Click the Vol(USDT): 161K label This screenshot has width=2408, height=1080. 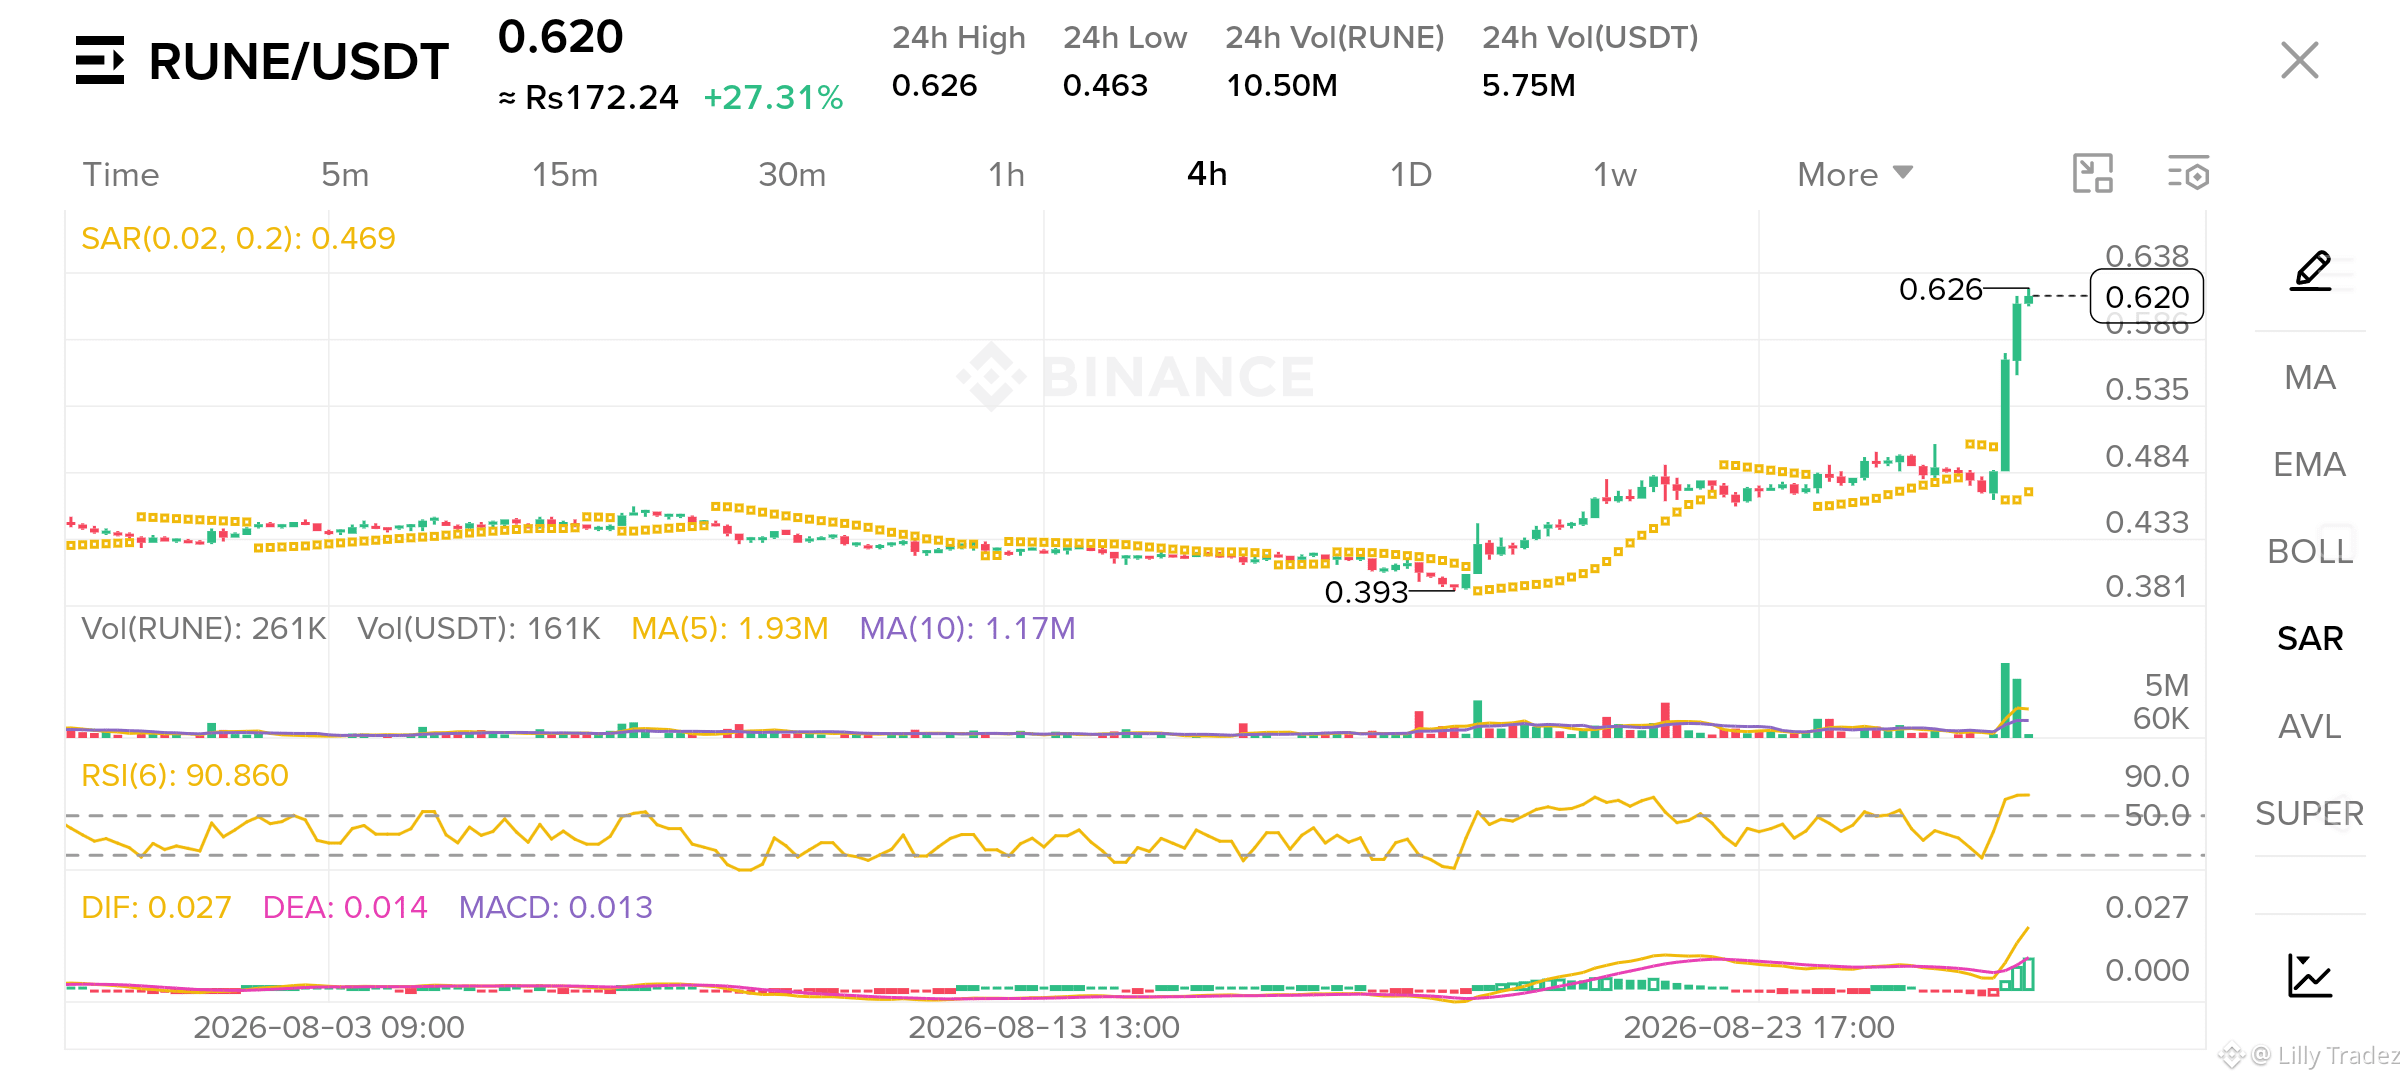pyautogui.click(x=479, y=628)
